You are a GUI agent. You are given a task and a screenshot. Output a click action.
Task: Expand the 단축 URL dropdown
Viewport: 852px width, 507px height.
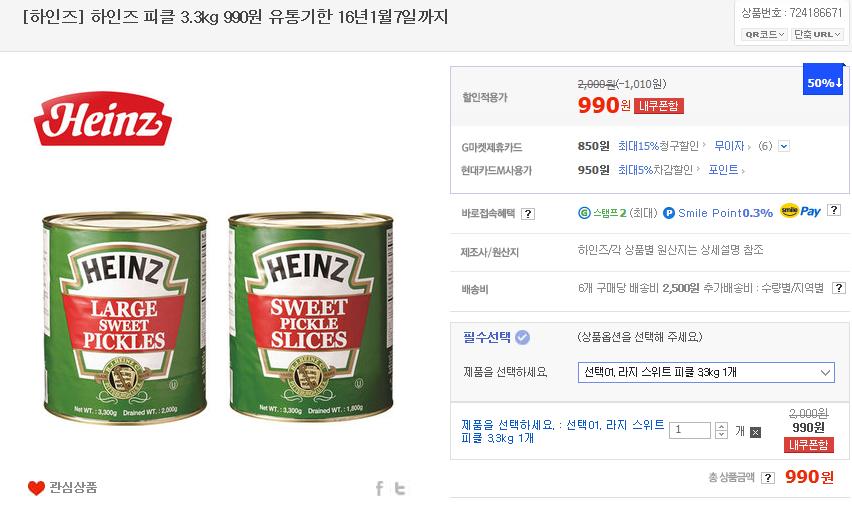click(x=817, y=34)
